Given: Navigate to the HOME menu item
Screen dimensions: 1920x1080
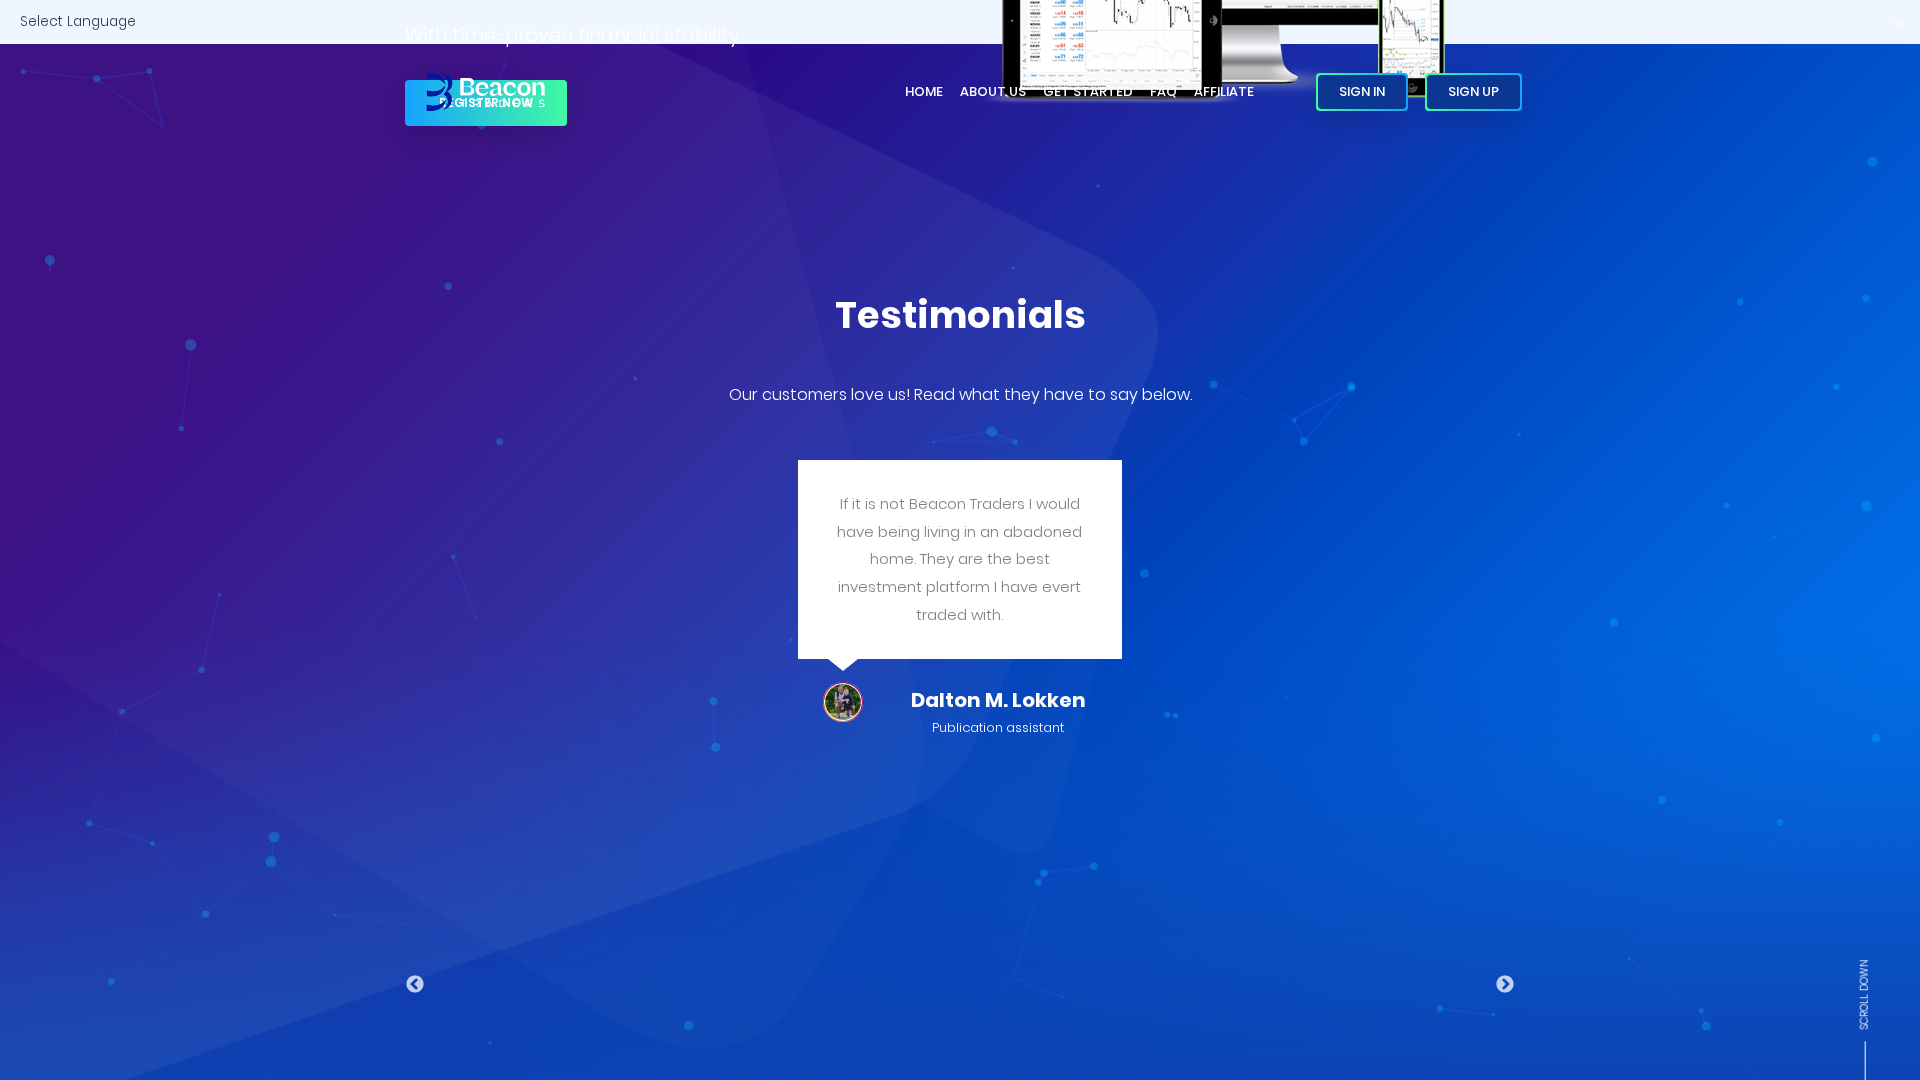Looking at the screenshot, I should click(923, 91).
